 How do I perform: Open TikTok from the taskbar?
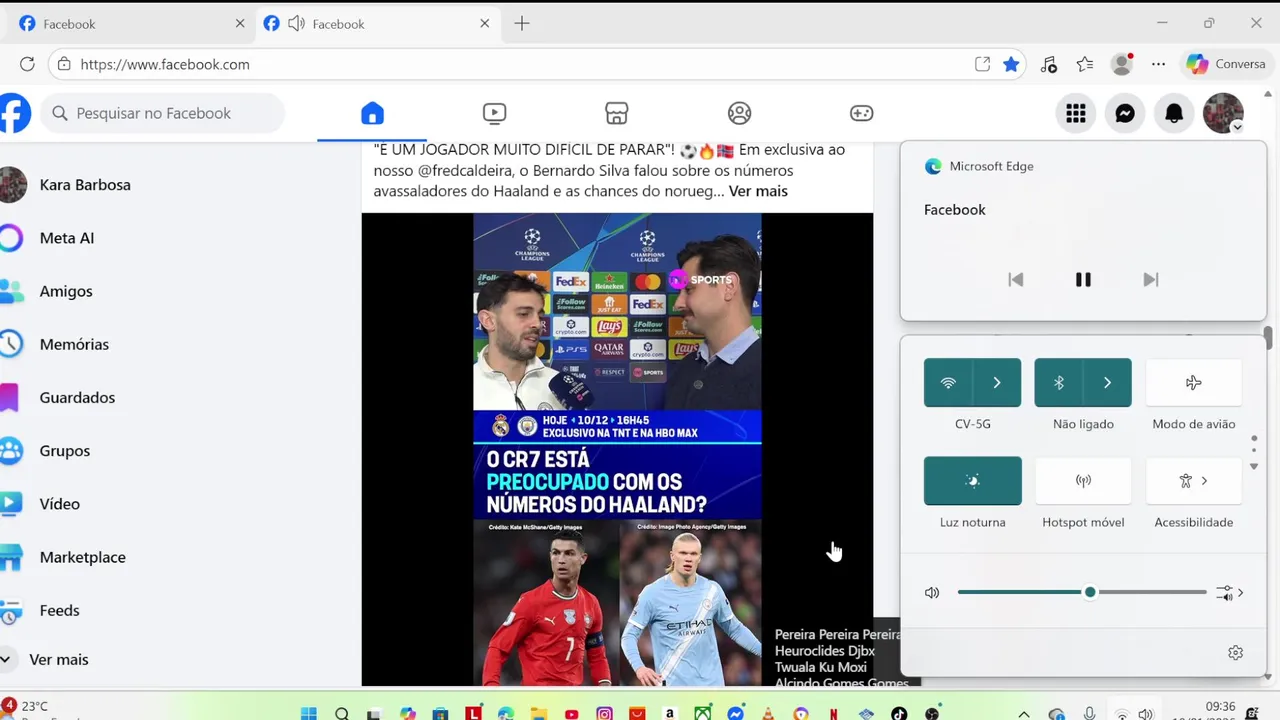[x=899, y=714]
